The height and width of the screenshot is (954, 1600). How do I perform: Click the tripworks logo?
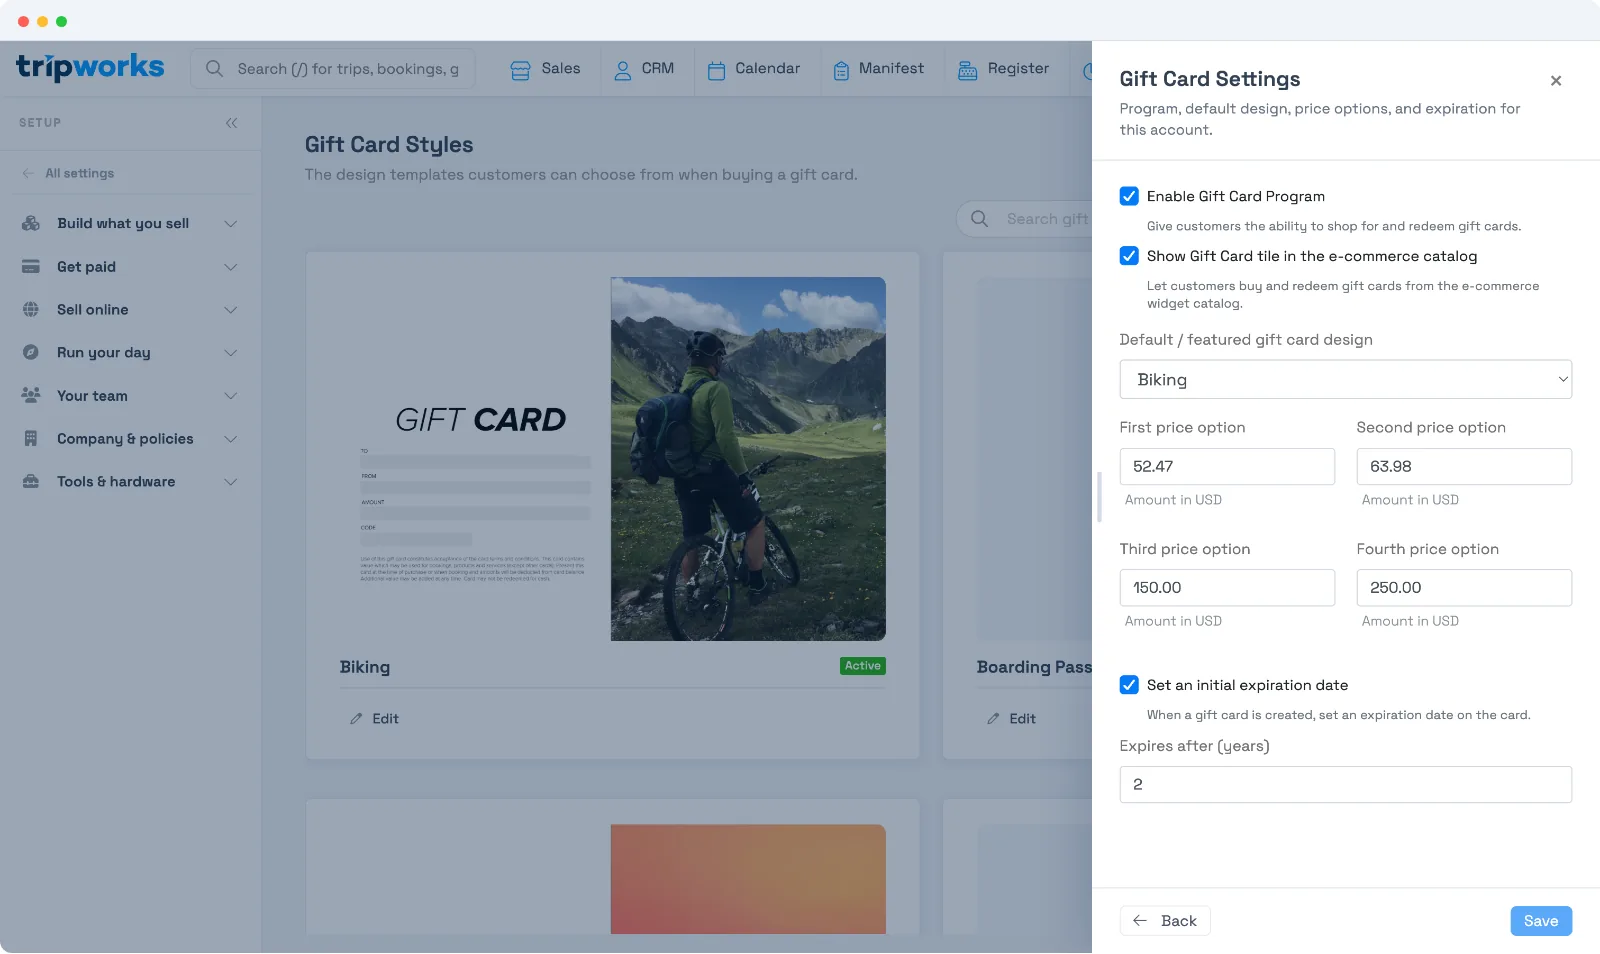point(90,68)
